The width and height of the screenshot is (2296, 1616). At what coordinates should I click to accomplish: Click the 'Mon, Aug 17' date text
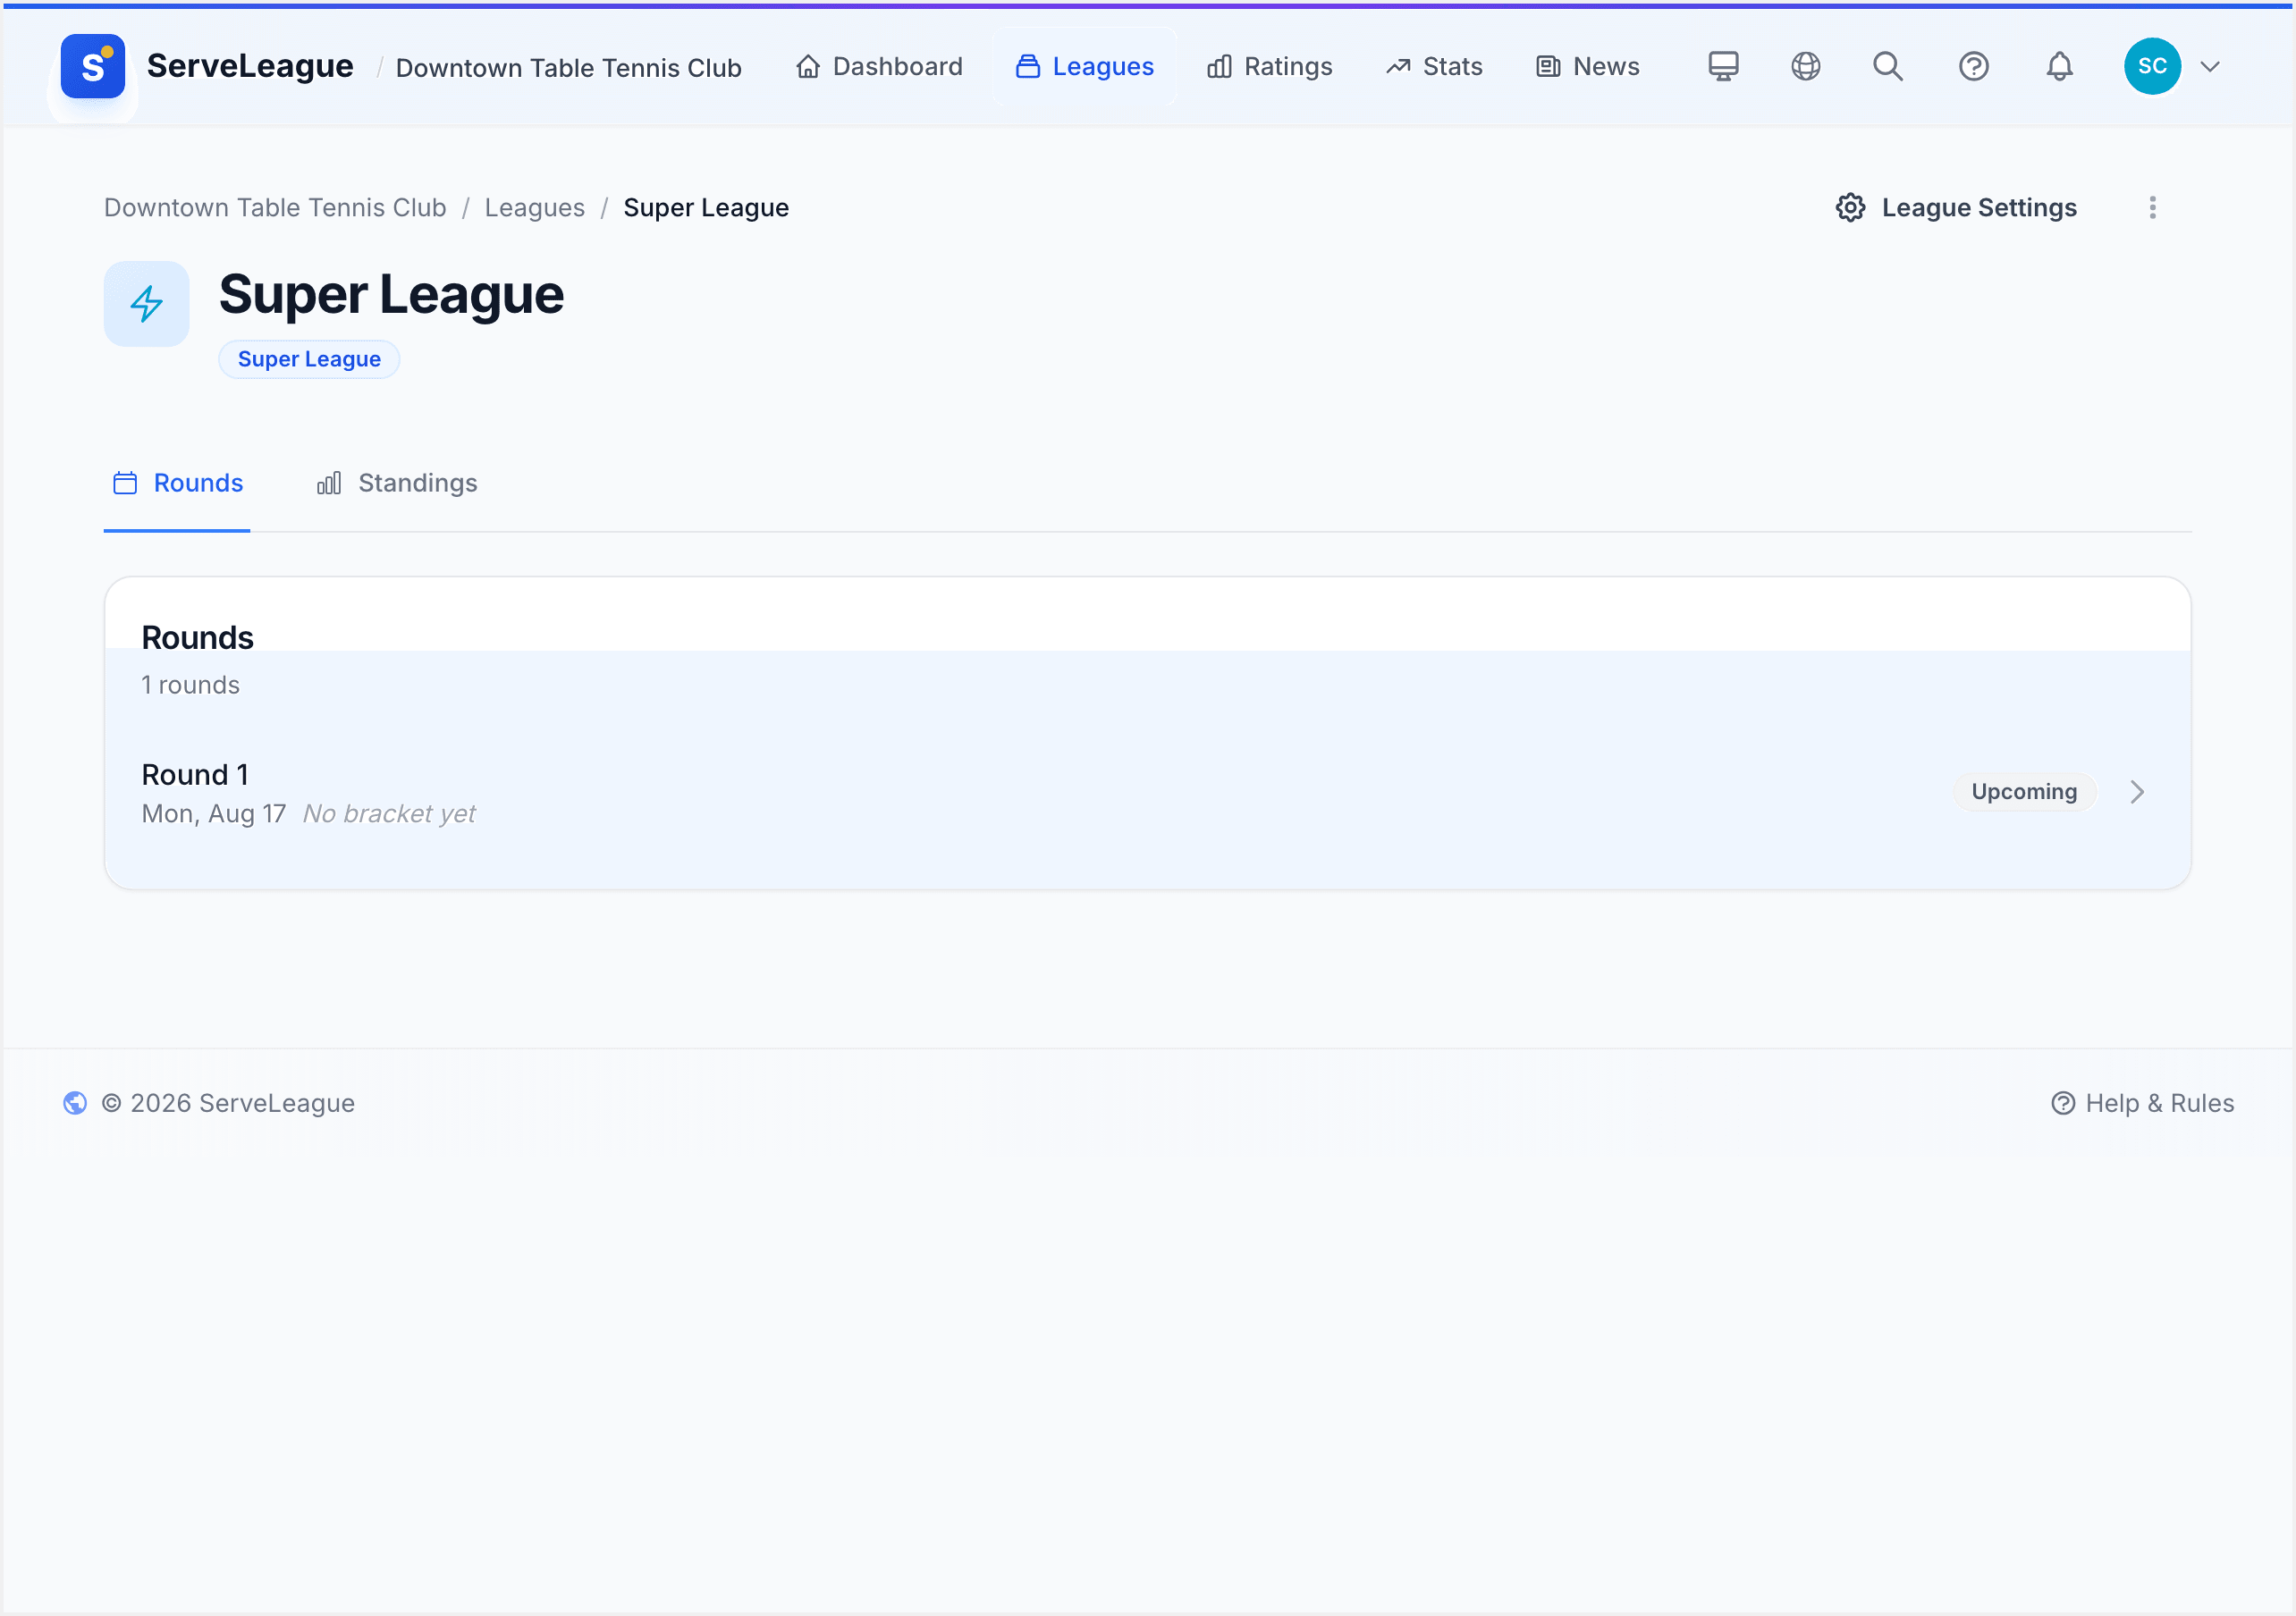click(214, 814)
